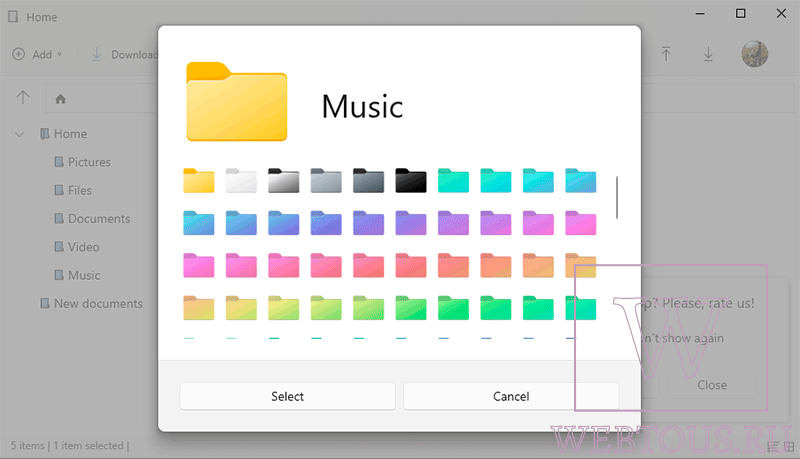The height and width of the screenshot is (459, 800).
Task: Select the Documents folder in the sidebar
Action: [92, 219]
